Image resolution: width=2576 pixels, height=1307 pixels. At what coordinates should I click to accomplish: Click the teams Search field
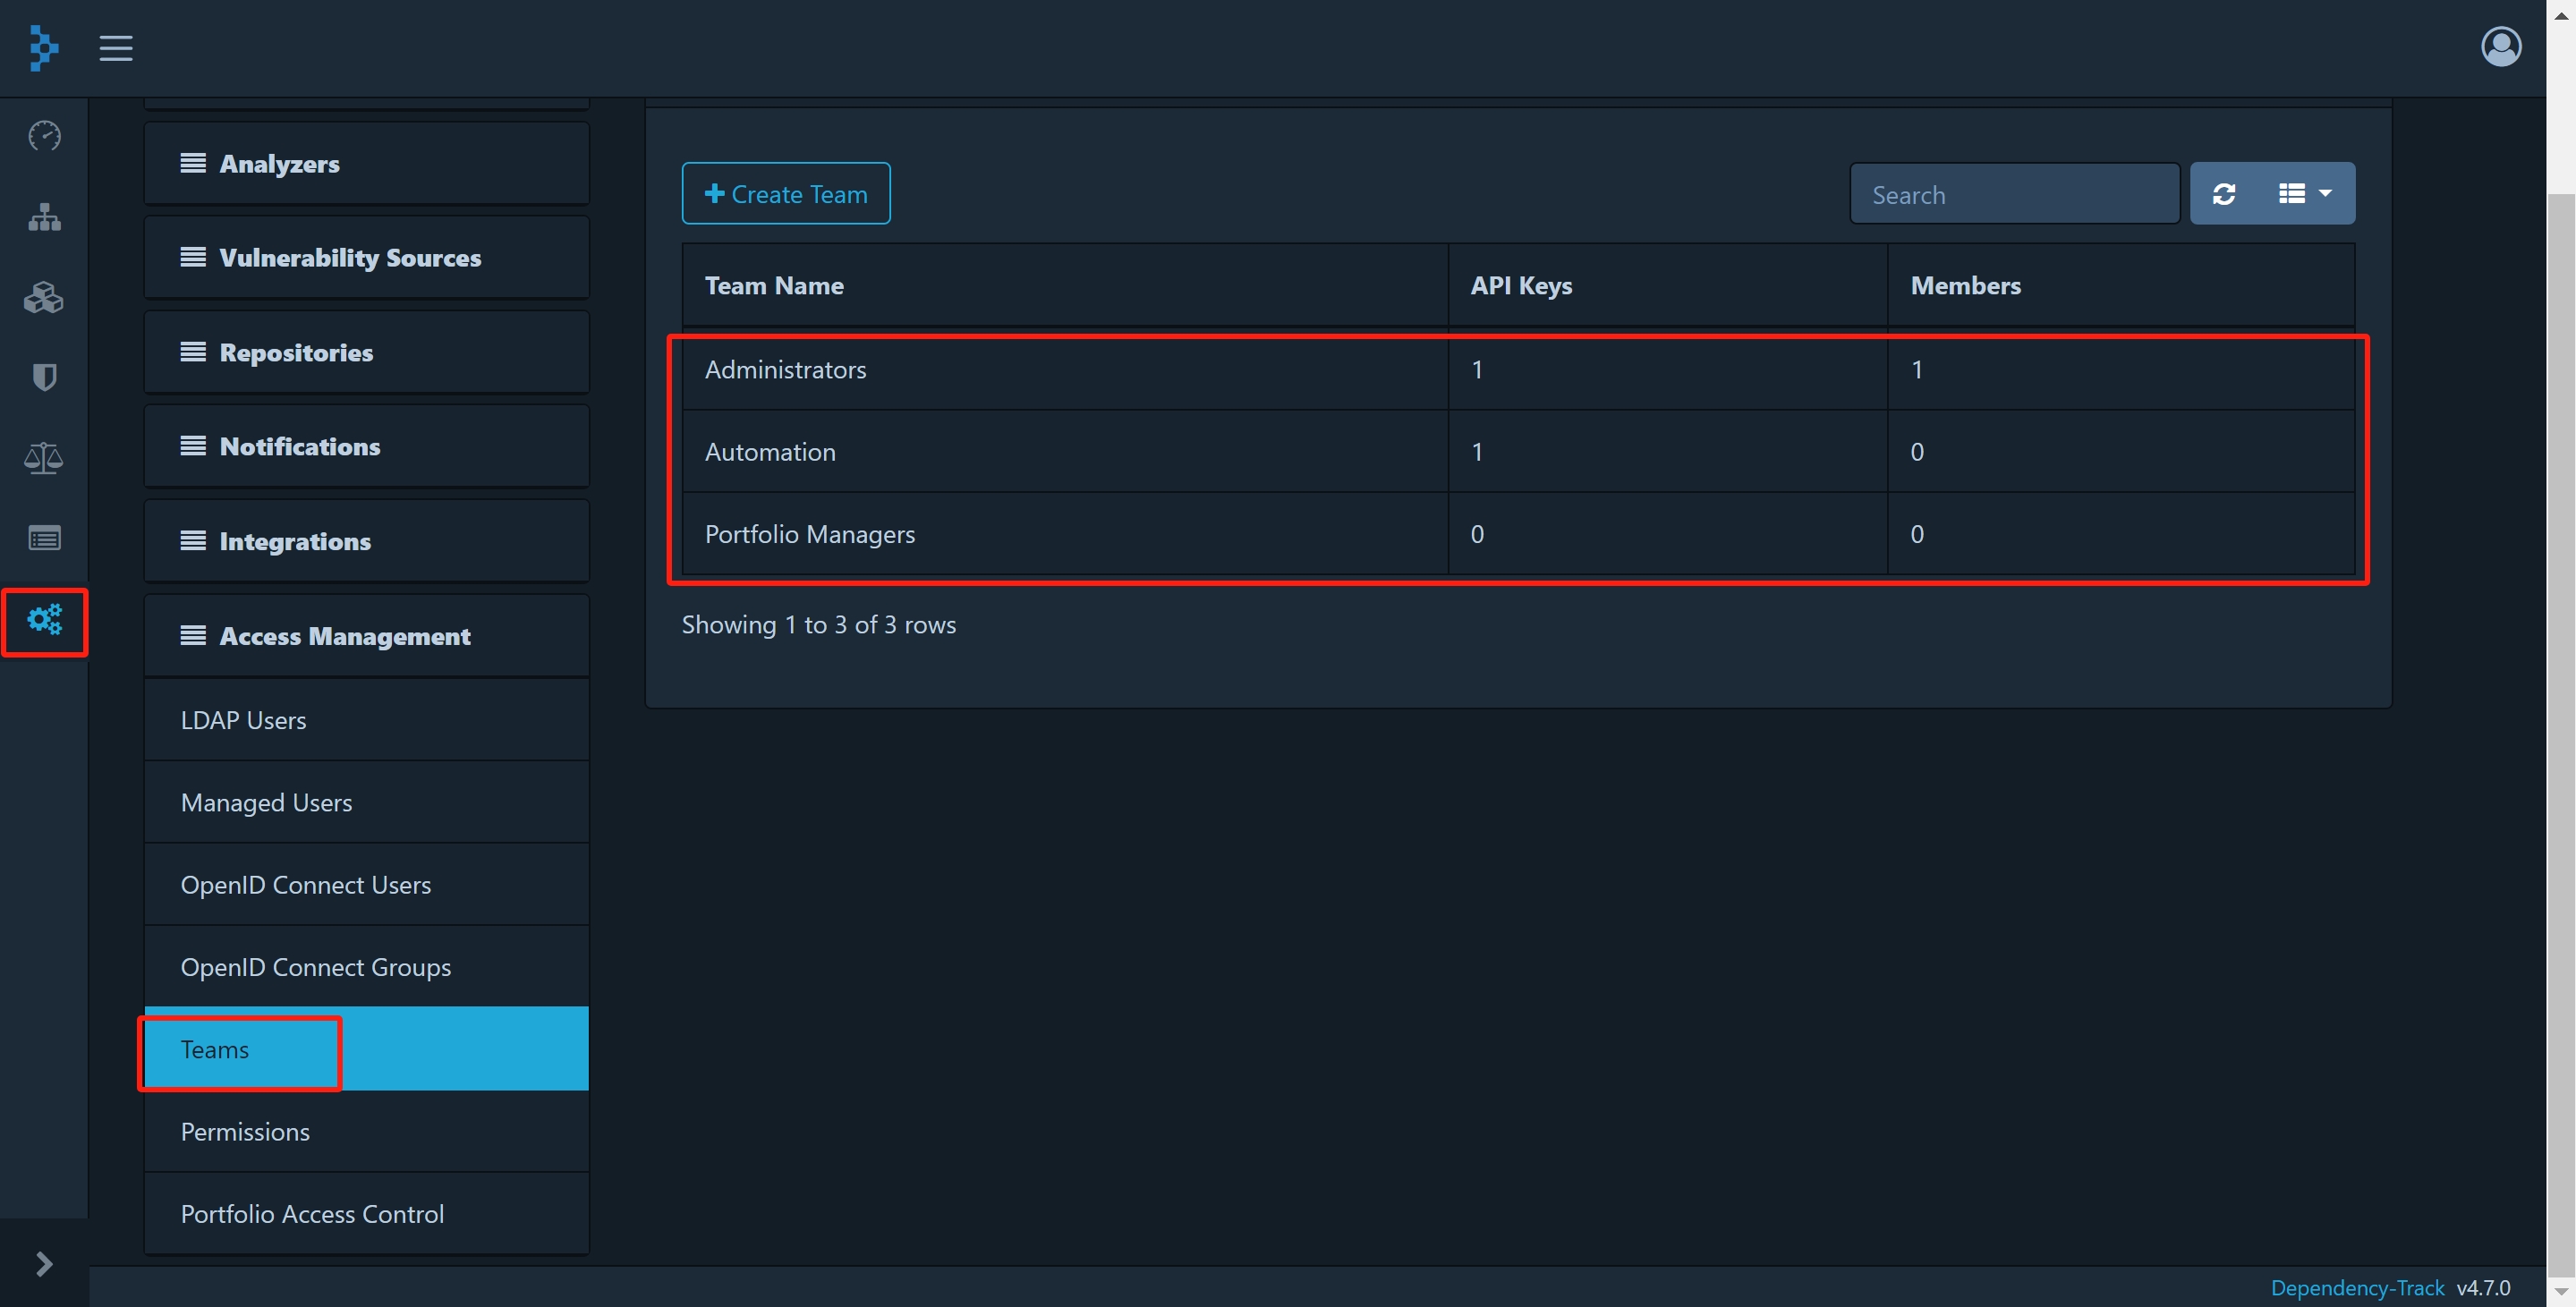2013,194
